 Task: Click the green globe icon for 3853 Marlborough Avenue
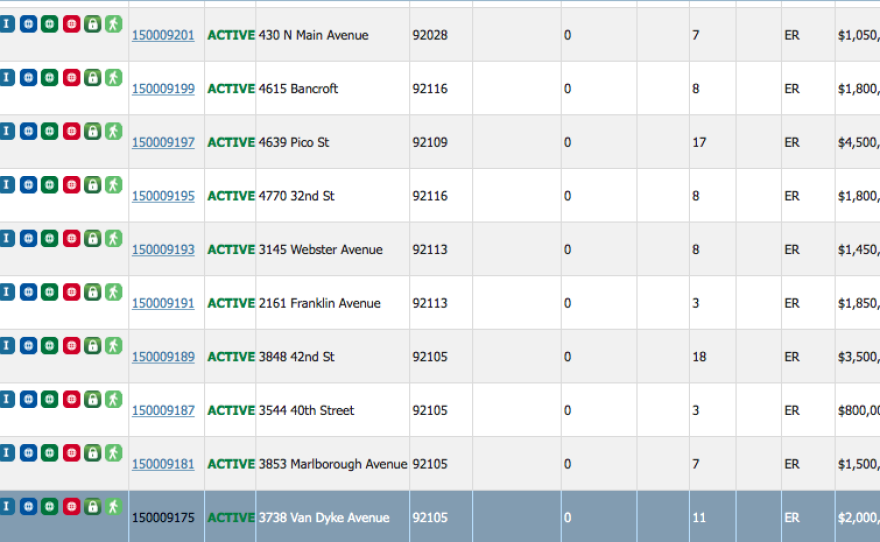tap(49, 453)
